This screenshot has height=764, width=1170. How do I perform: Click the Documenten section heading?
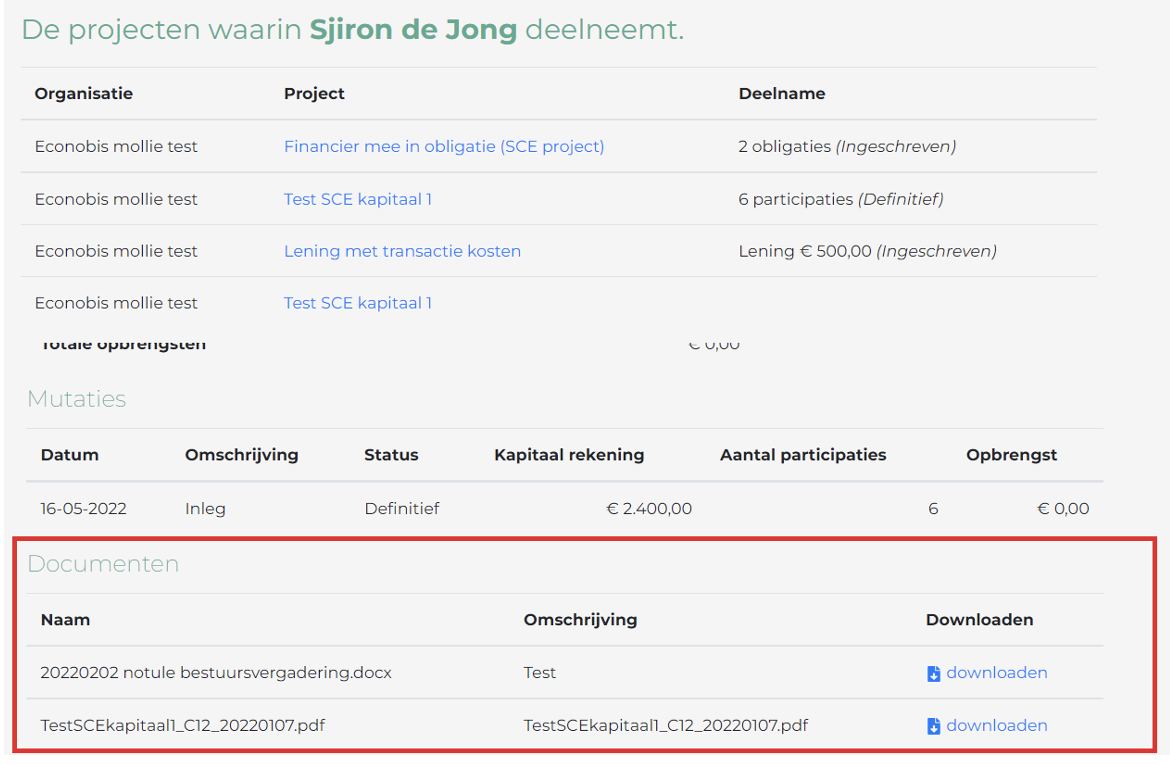(x=103, y=564)
